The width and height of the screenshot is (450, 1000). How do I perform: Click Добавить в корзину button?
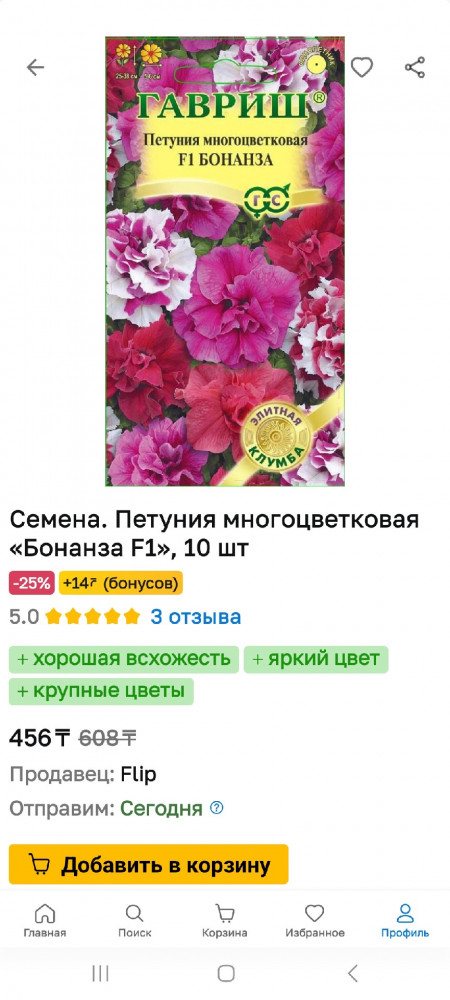[149, 865]
